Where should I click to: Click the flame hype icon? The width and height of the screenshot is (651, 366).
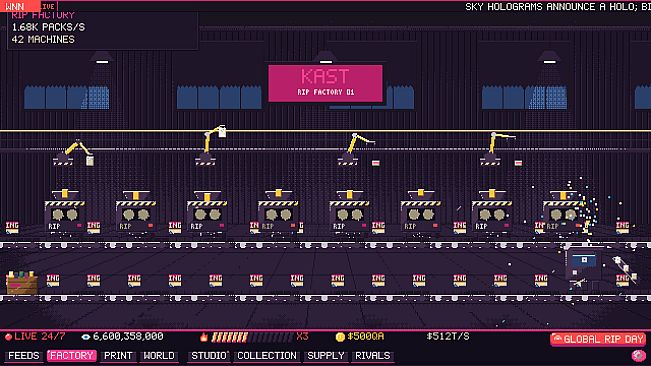pyautogui.click(x=203, y=337)
